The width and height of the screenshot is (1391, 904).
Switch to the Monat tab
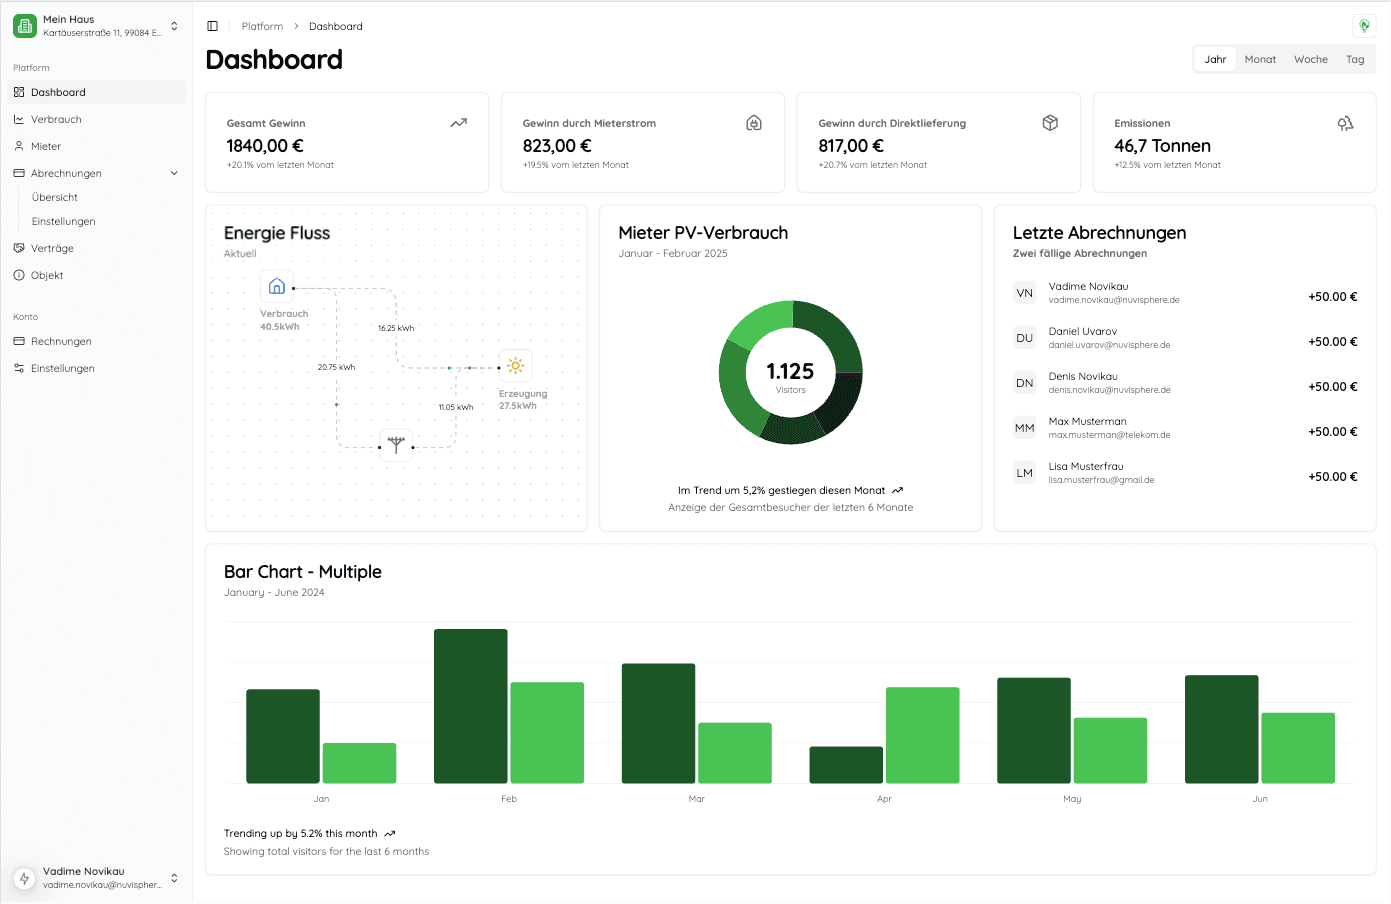point(1260,59)
